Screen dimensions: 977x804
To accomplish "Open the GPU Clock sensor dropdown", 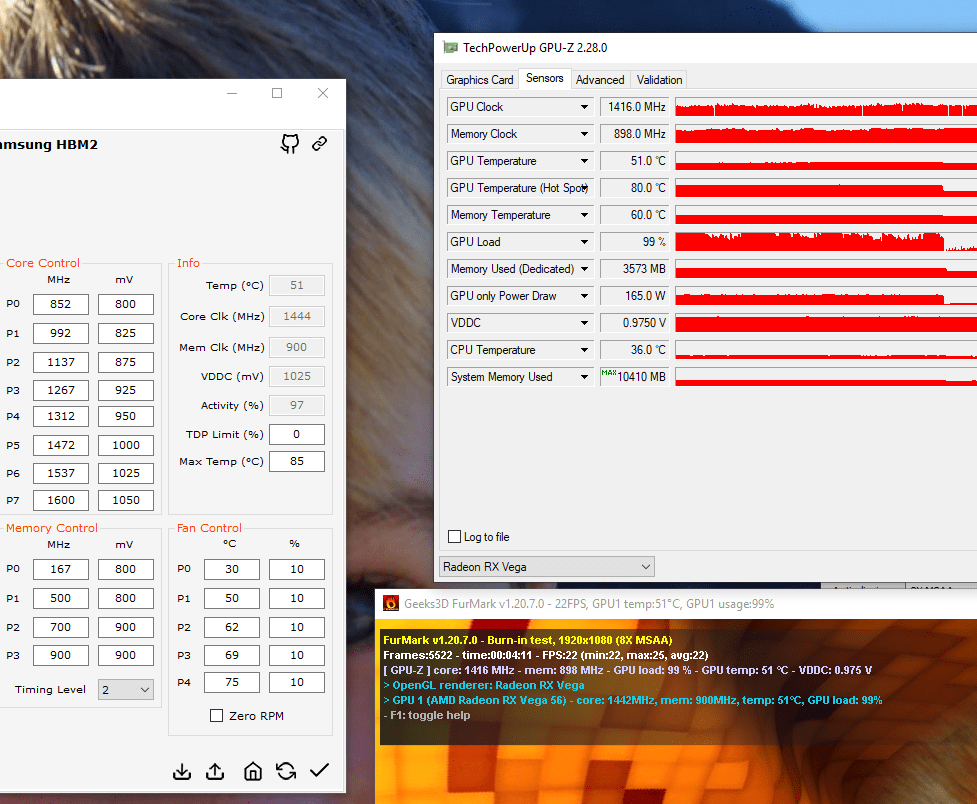I will pyautogui.click(x=519, y=107).
